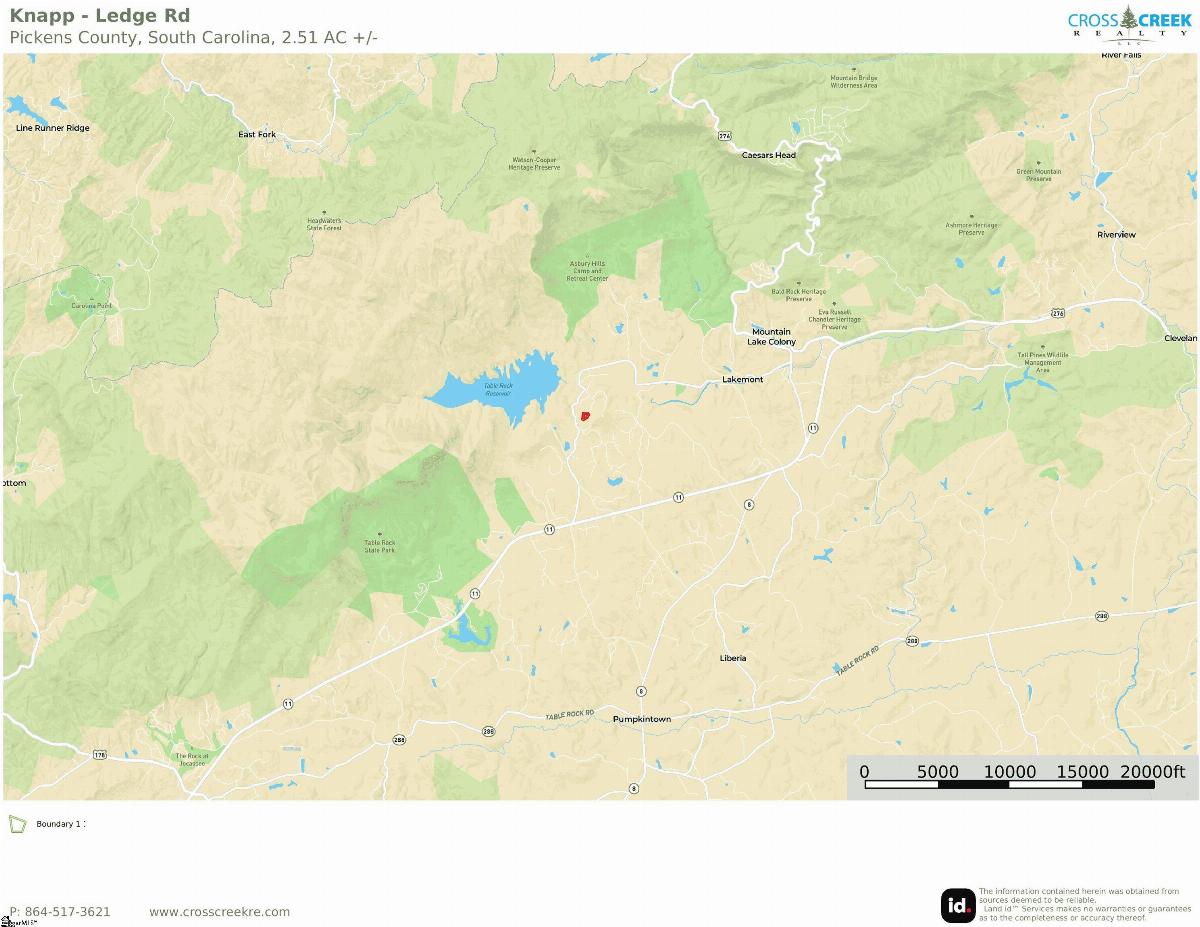Click the Land id logo badge
This screenshot has height=927, width=1200.
[x=958, y=905]
